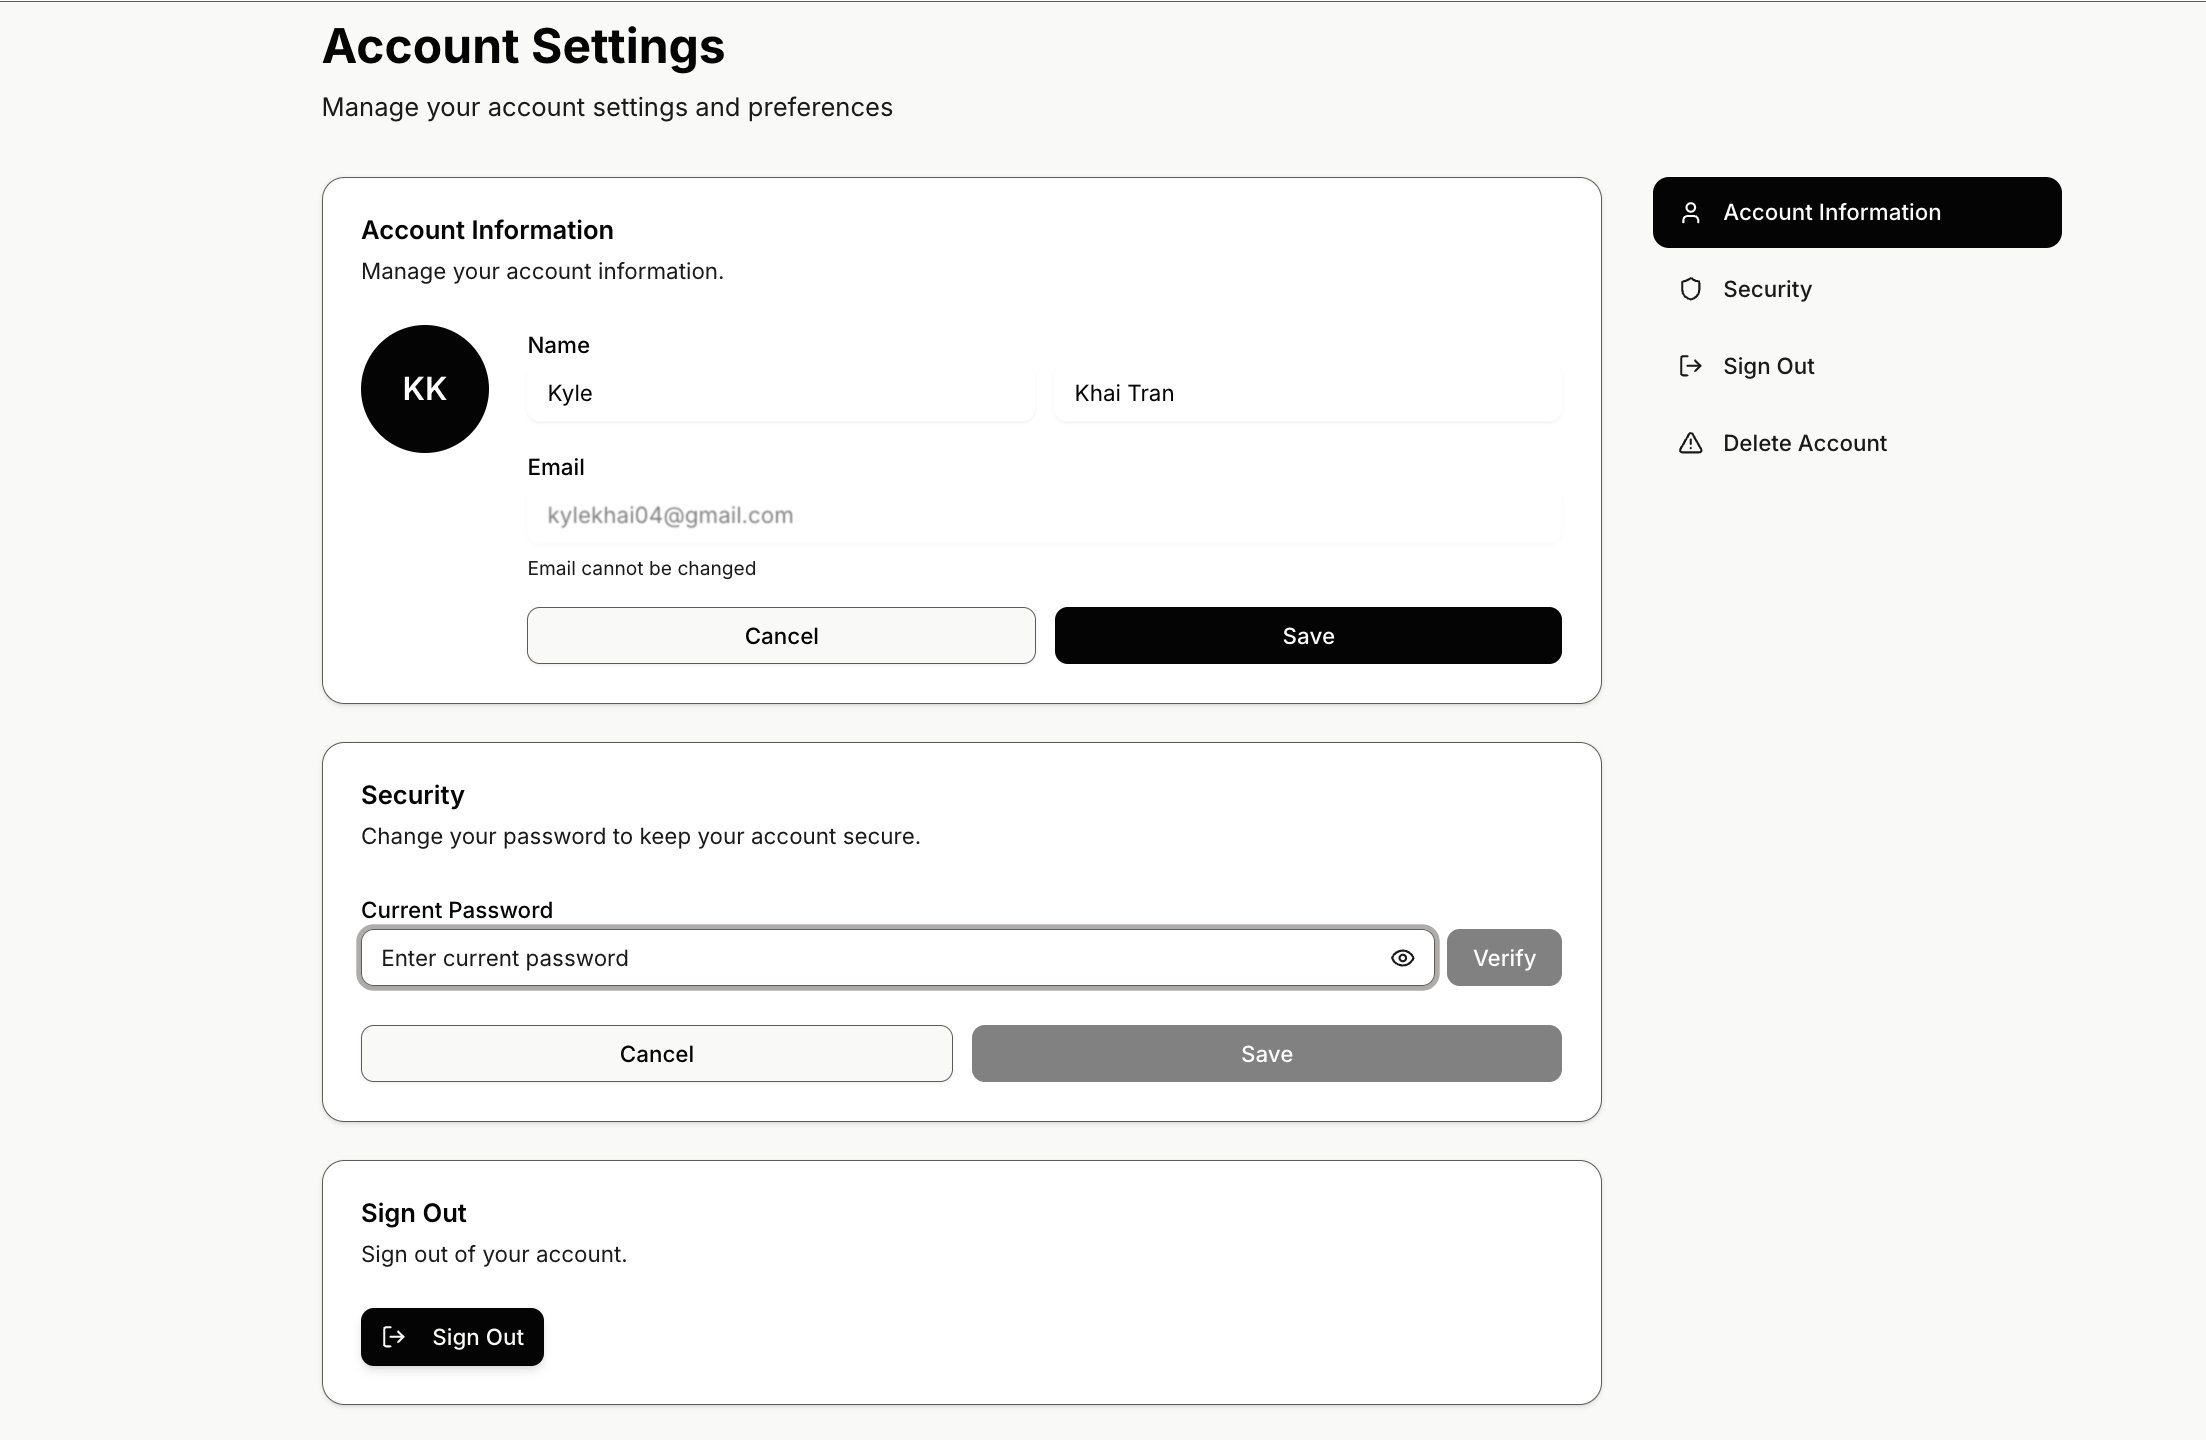Click the last name field Khai Tran
This screenshot has height=1440, width=2206.
click(x=1307, y=393)
